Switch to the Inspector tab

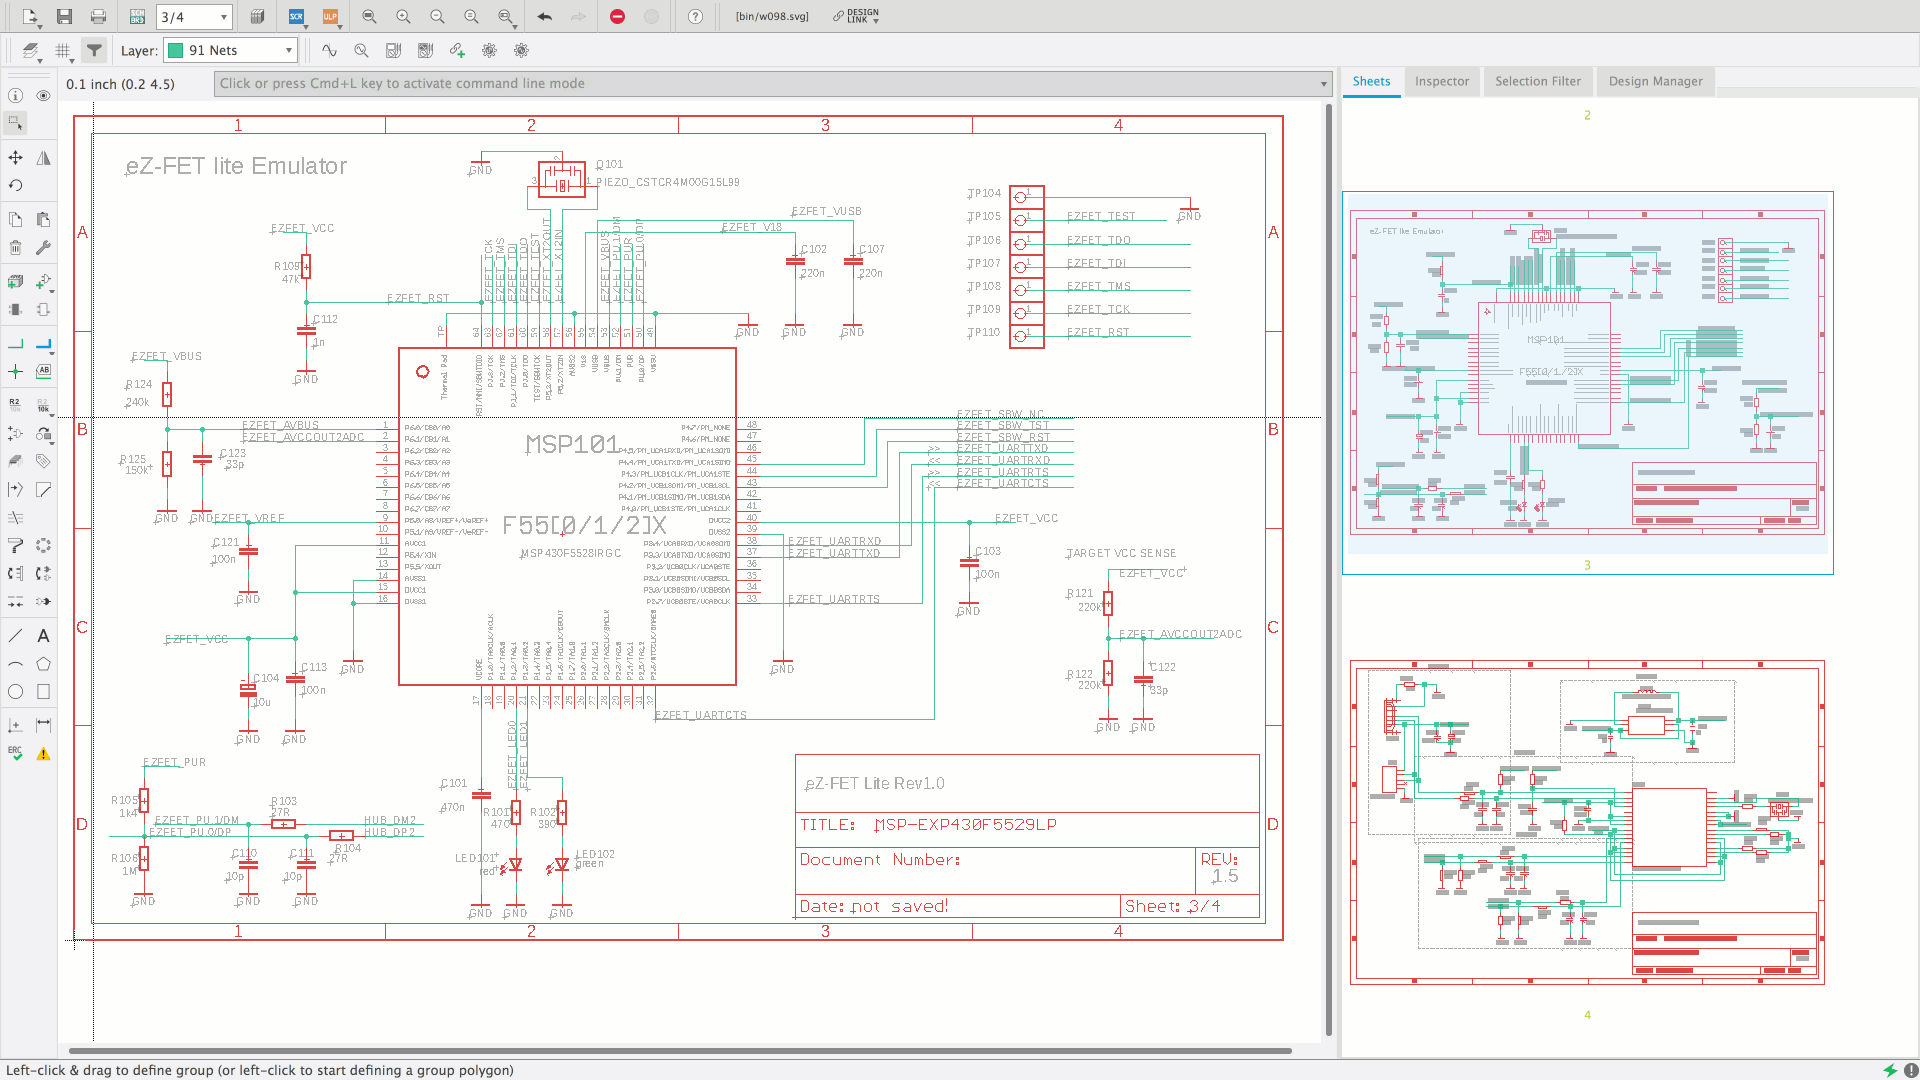coord(1441,81)
